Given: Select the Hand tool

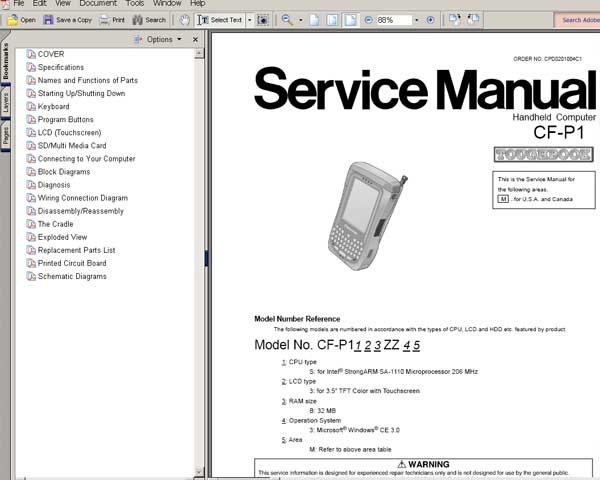Looking at the screenshot, I should coord(184,20).
